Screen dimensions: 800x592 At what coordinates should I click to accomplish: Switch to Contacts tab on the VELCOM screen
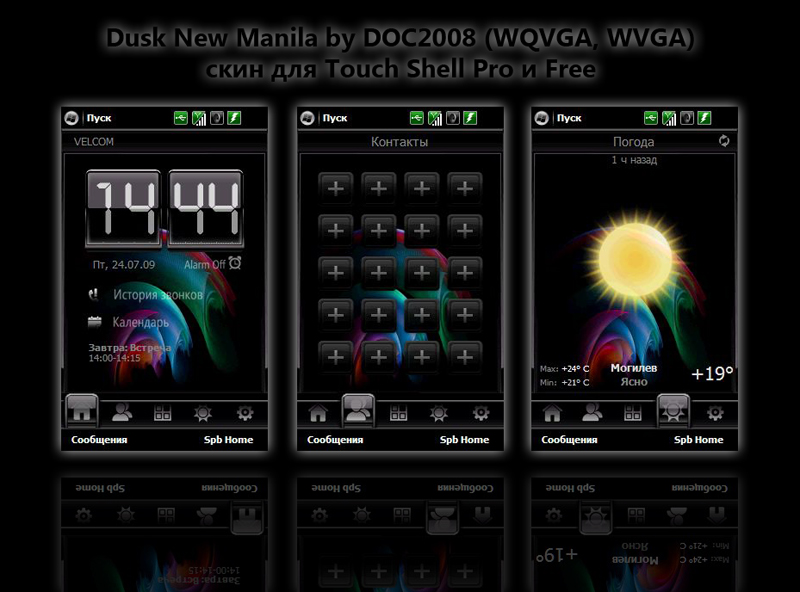coord(122,412)
